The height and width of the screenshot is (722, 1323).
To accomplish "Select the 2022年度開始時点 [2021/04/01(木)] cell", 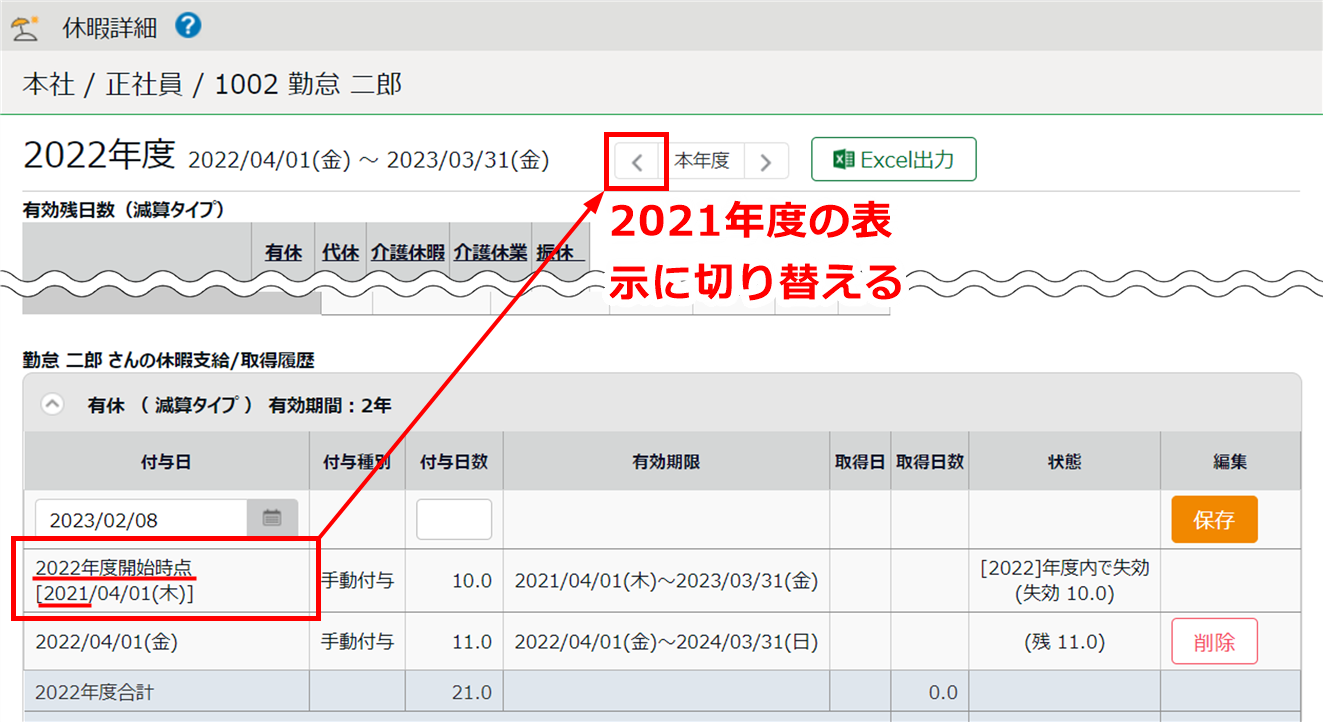I will point(167,580).
